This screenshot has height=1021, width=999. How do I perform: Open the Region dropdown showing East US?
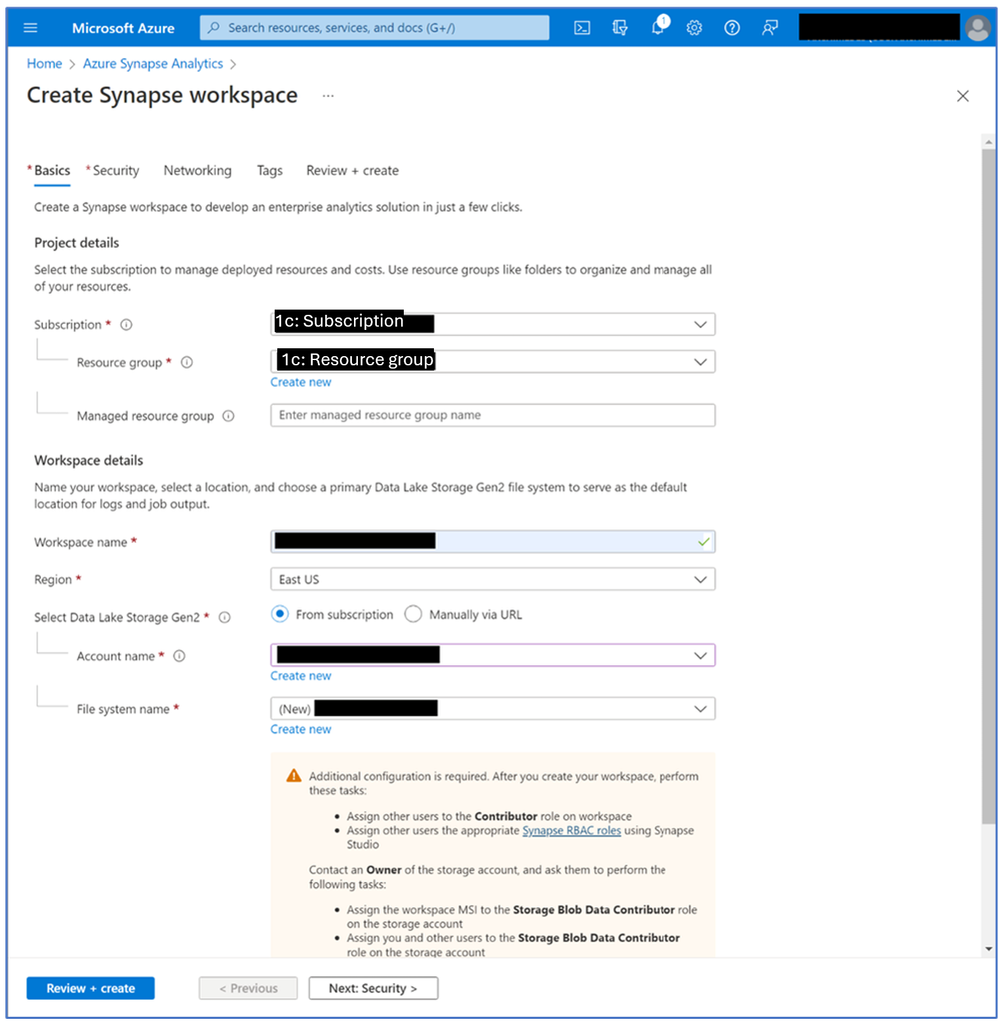point(492,579)
